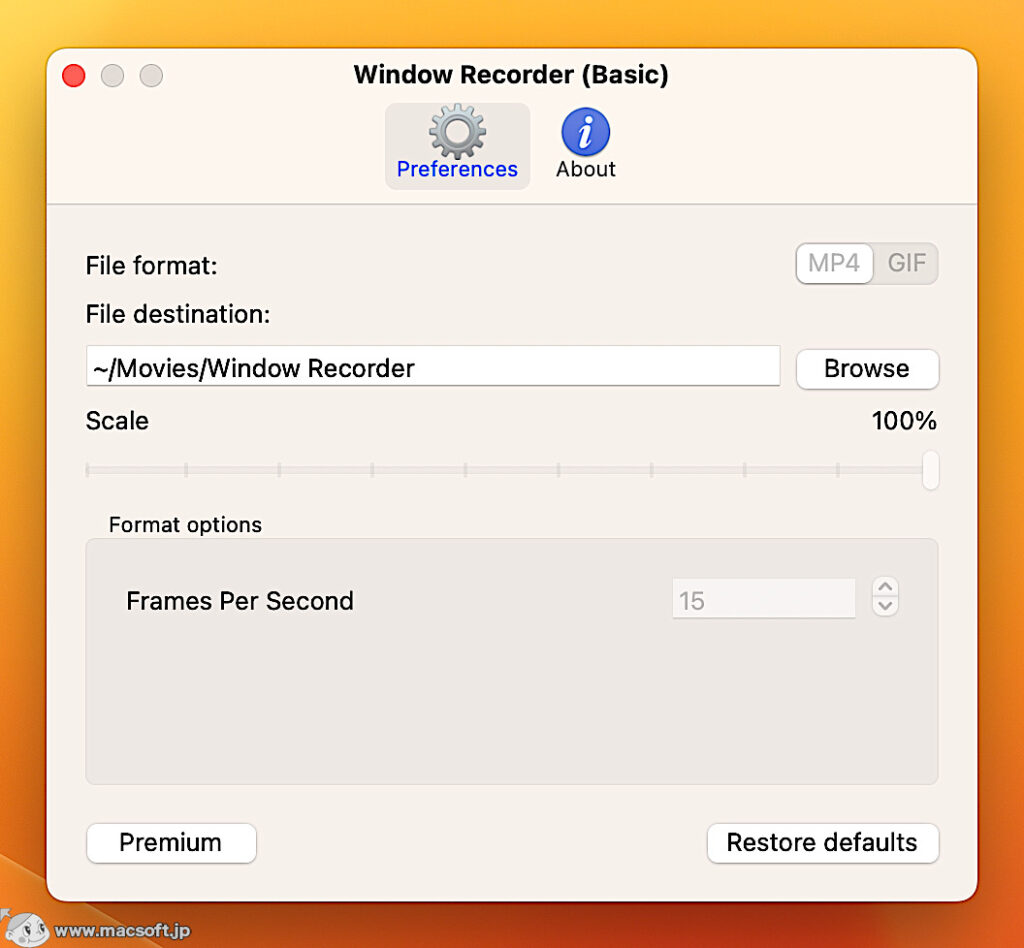Click the Frames Per Second input field
The width and height of the screenshot is (1024, 948).
point(763,598)
